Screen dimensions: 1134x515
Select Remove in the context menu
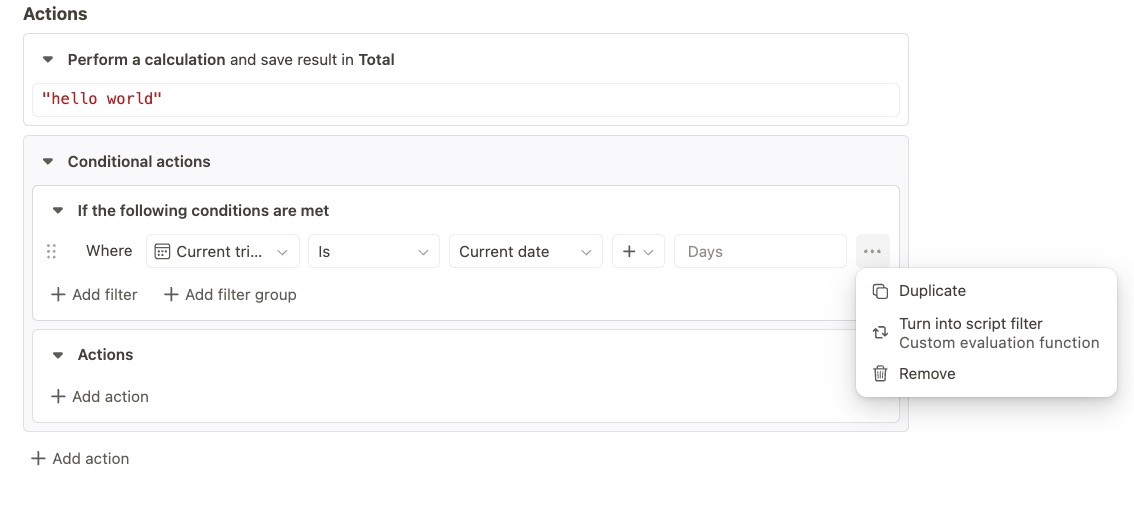tap(927, 374)
